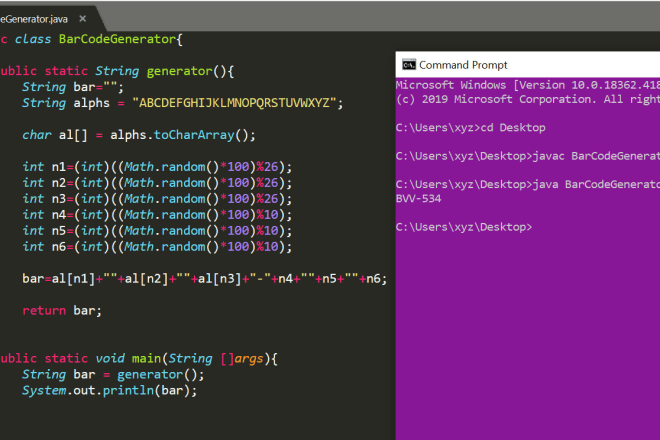Close the eGenerator.java editor tab
The height and width of the screenshot is (440, 660).
tap(82, 19)
